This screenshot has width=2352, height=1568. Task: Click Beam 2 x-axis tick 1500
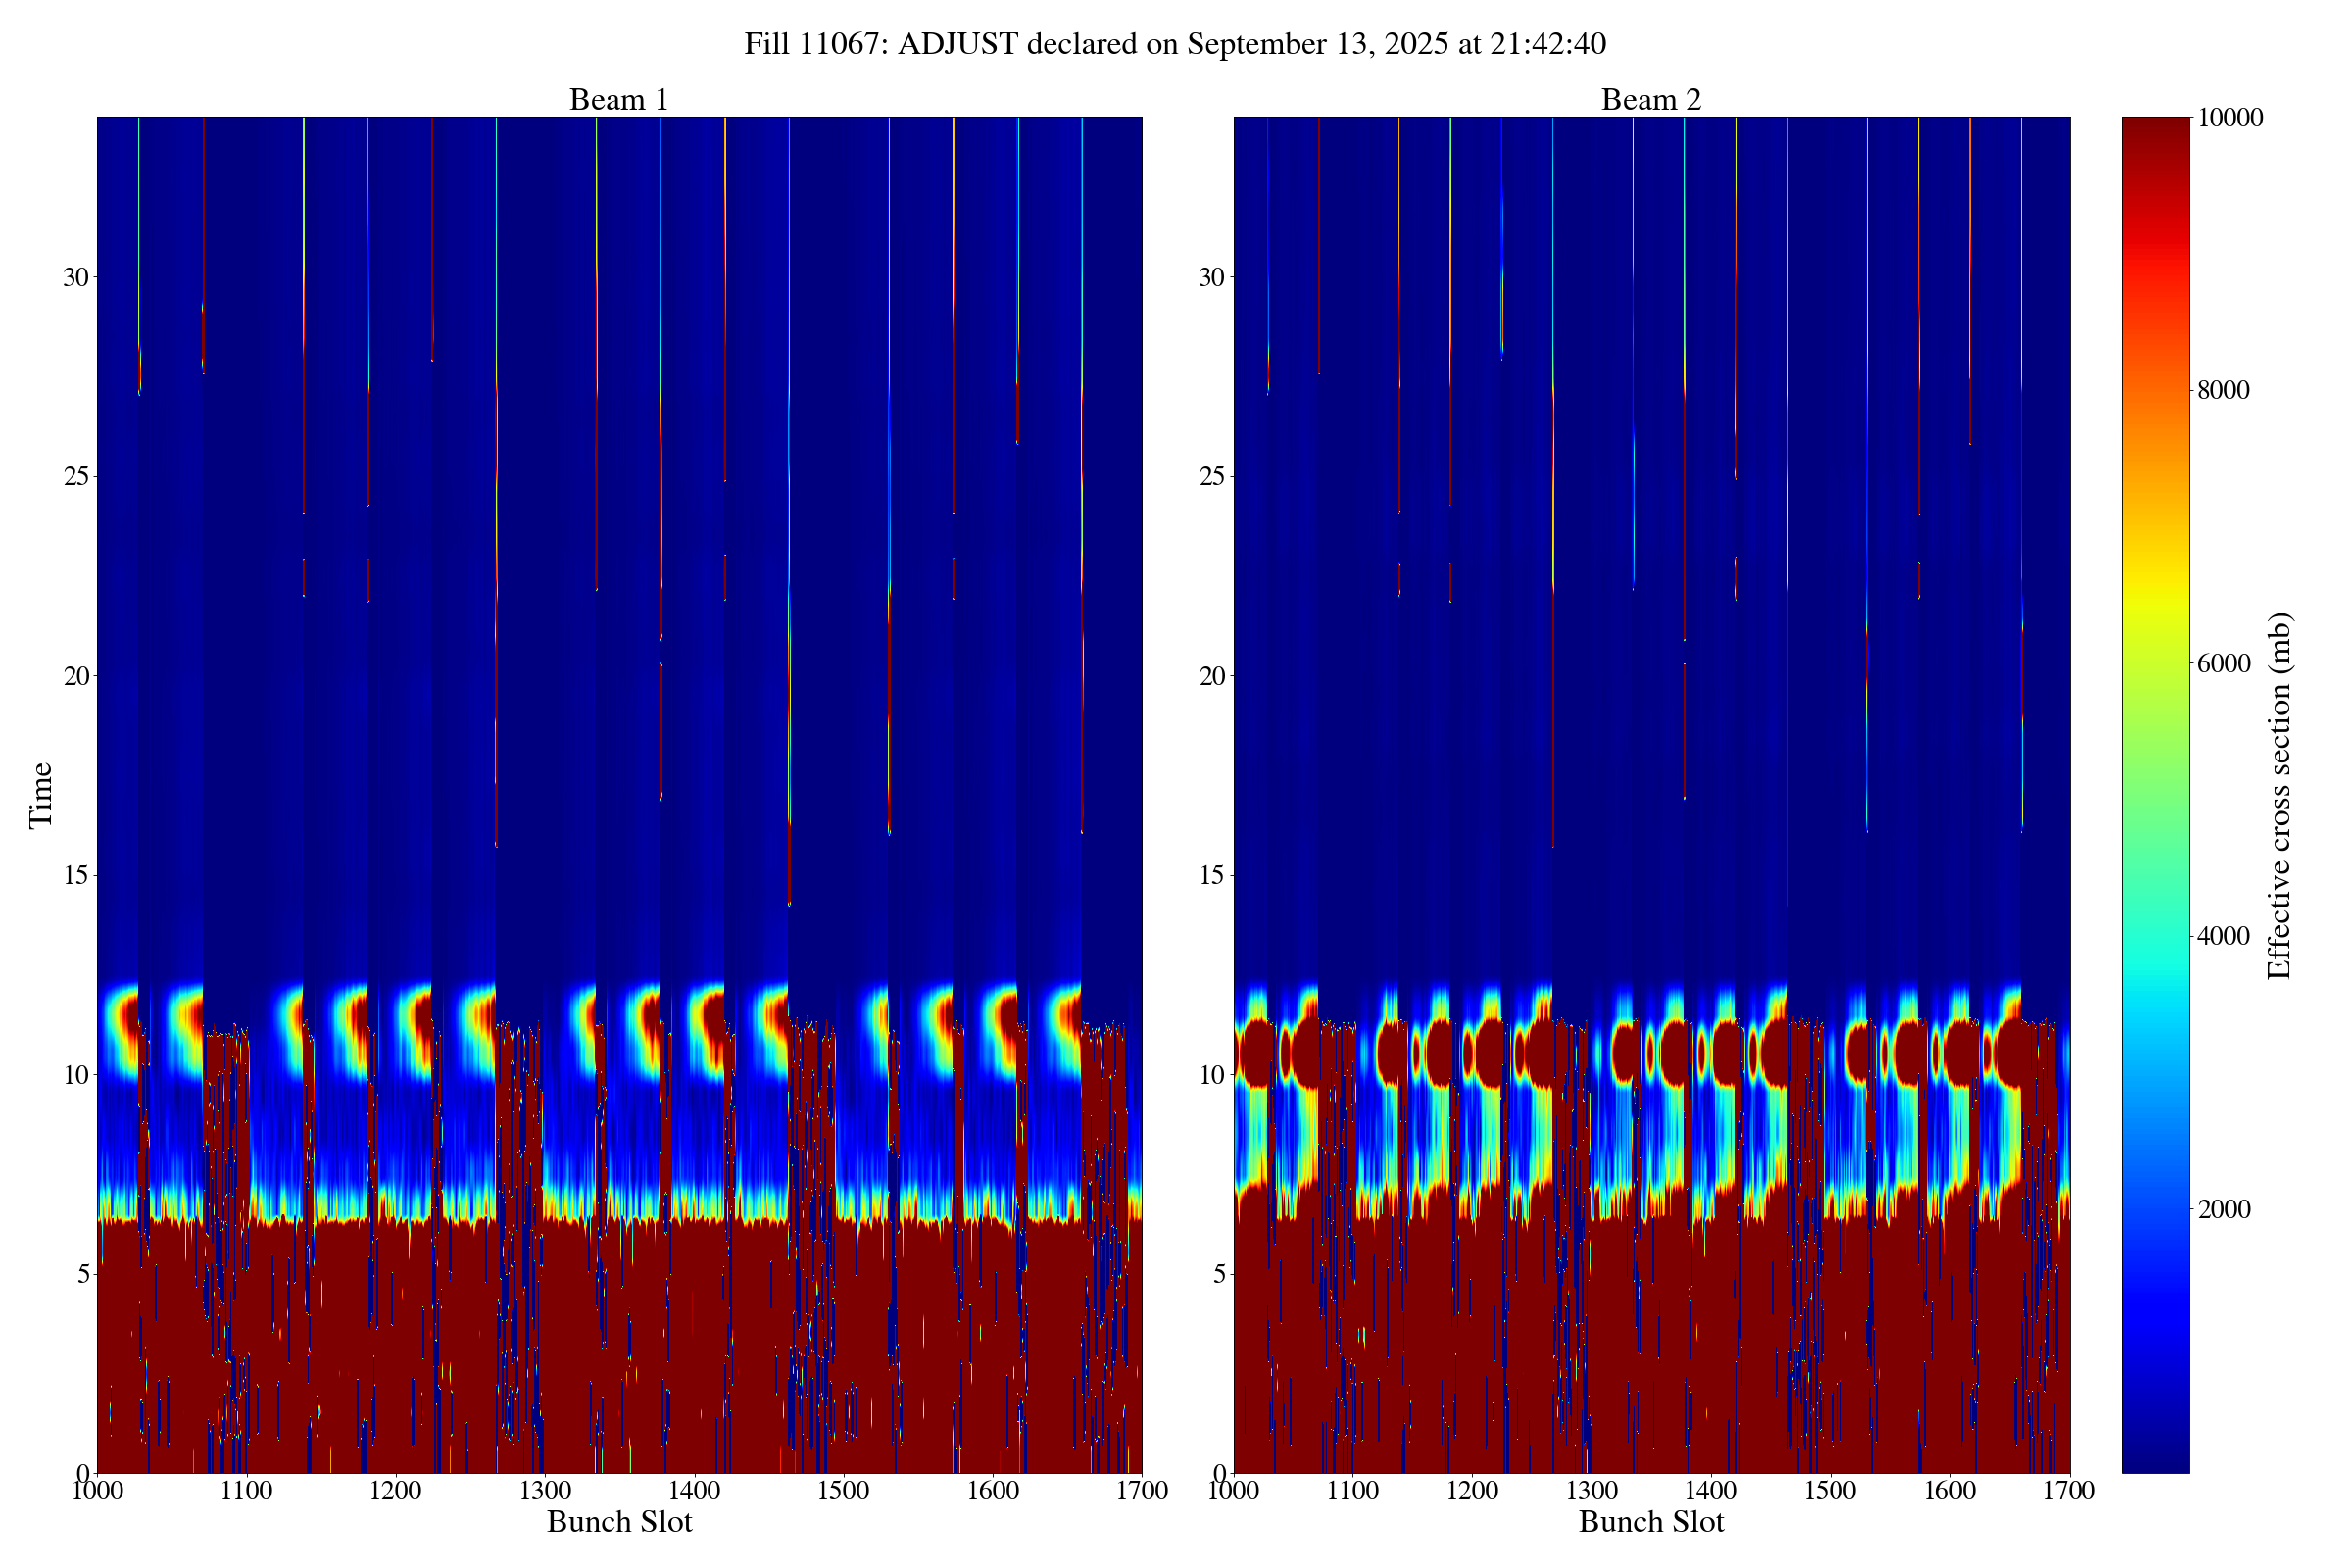1830,1491
